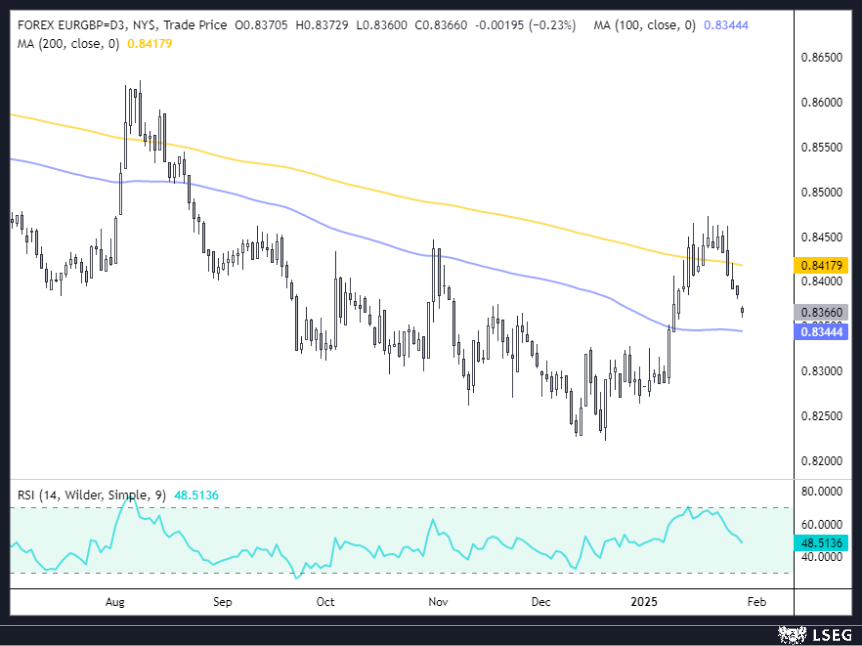This screenshot has height=646, width=862.
Task: Click the LSEG lion crest logo
Action: coord(790,634)
